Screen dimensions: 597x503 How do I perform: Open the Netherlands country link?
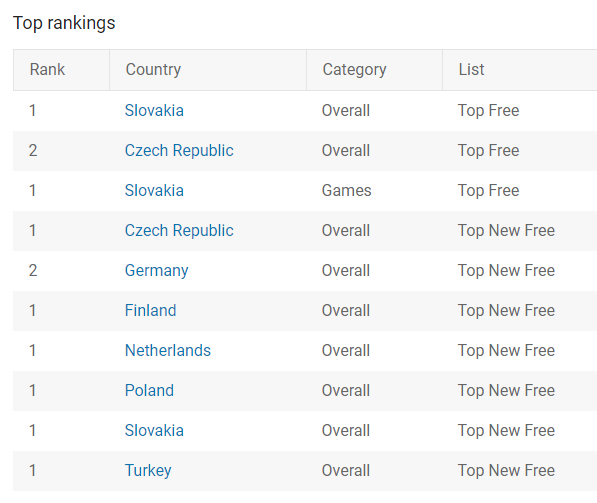pyautogui.click(x=168, y=351)
